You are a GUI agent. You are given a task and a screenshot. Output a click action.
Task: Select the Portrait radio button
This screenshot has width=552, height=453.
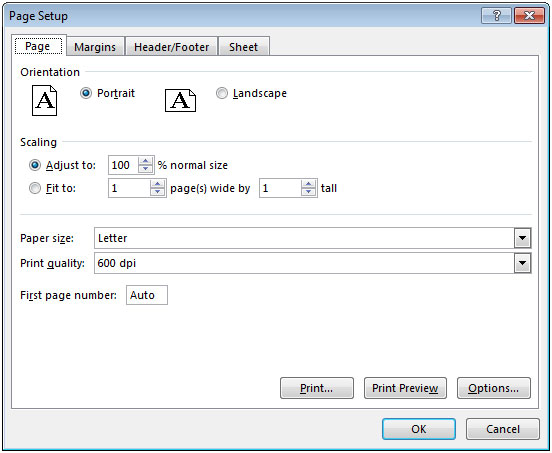click(86, 93)
